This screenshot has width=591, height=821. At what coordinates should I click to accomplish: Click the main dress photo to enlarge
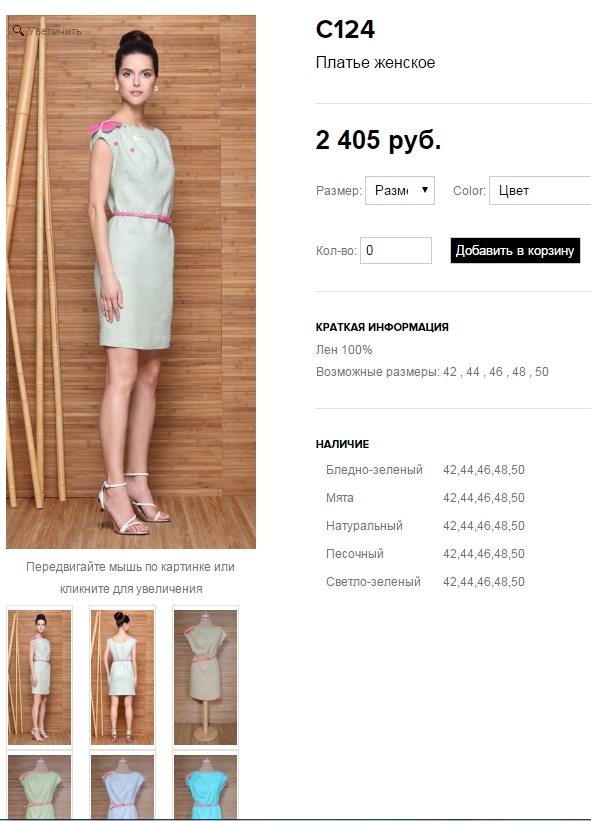tap(131, 282)
